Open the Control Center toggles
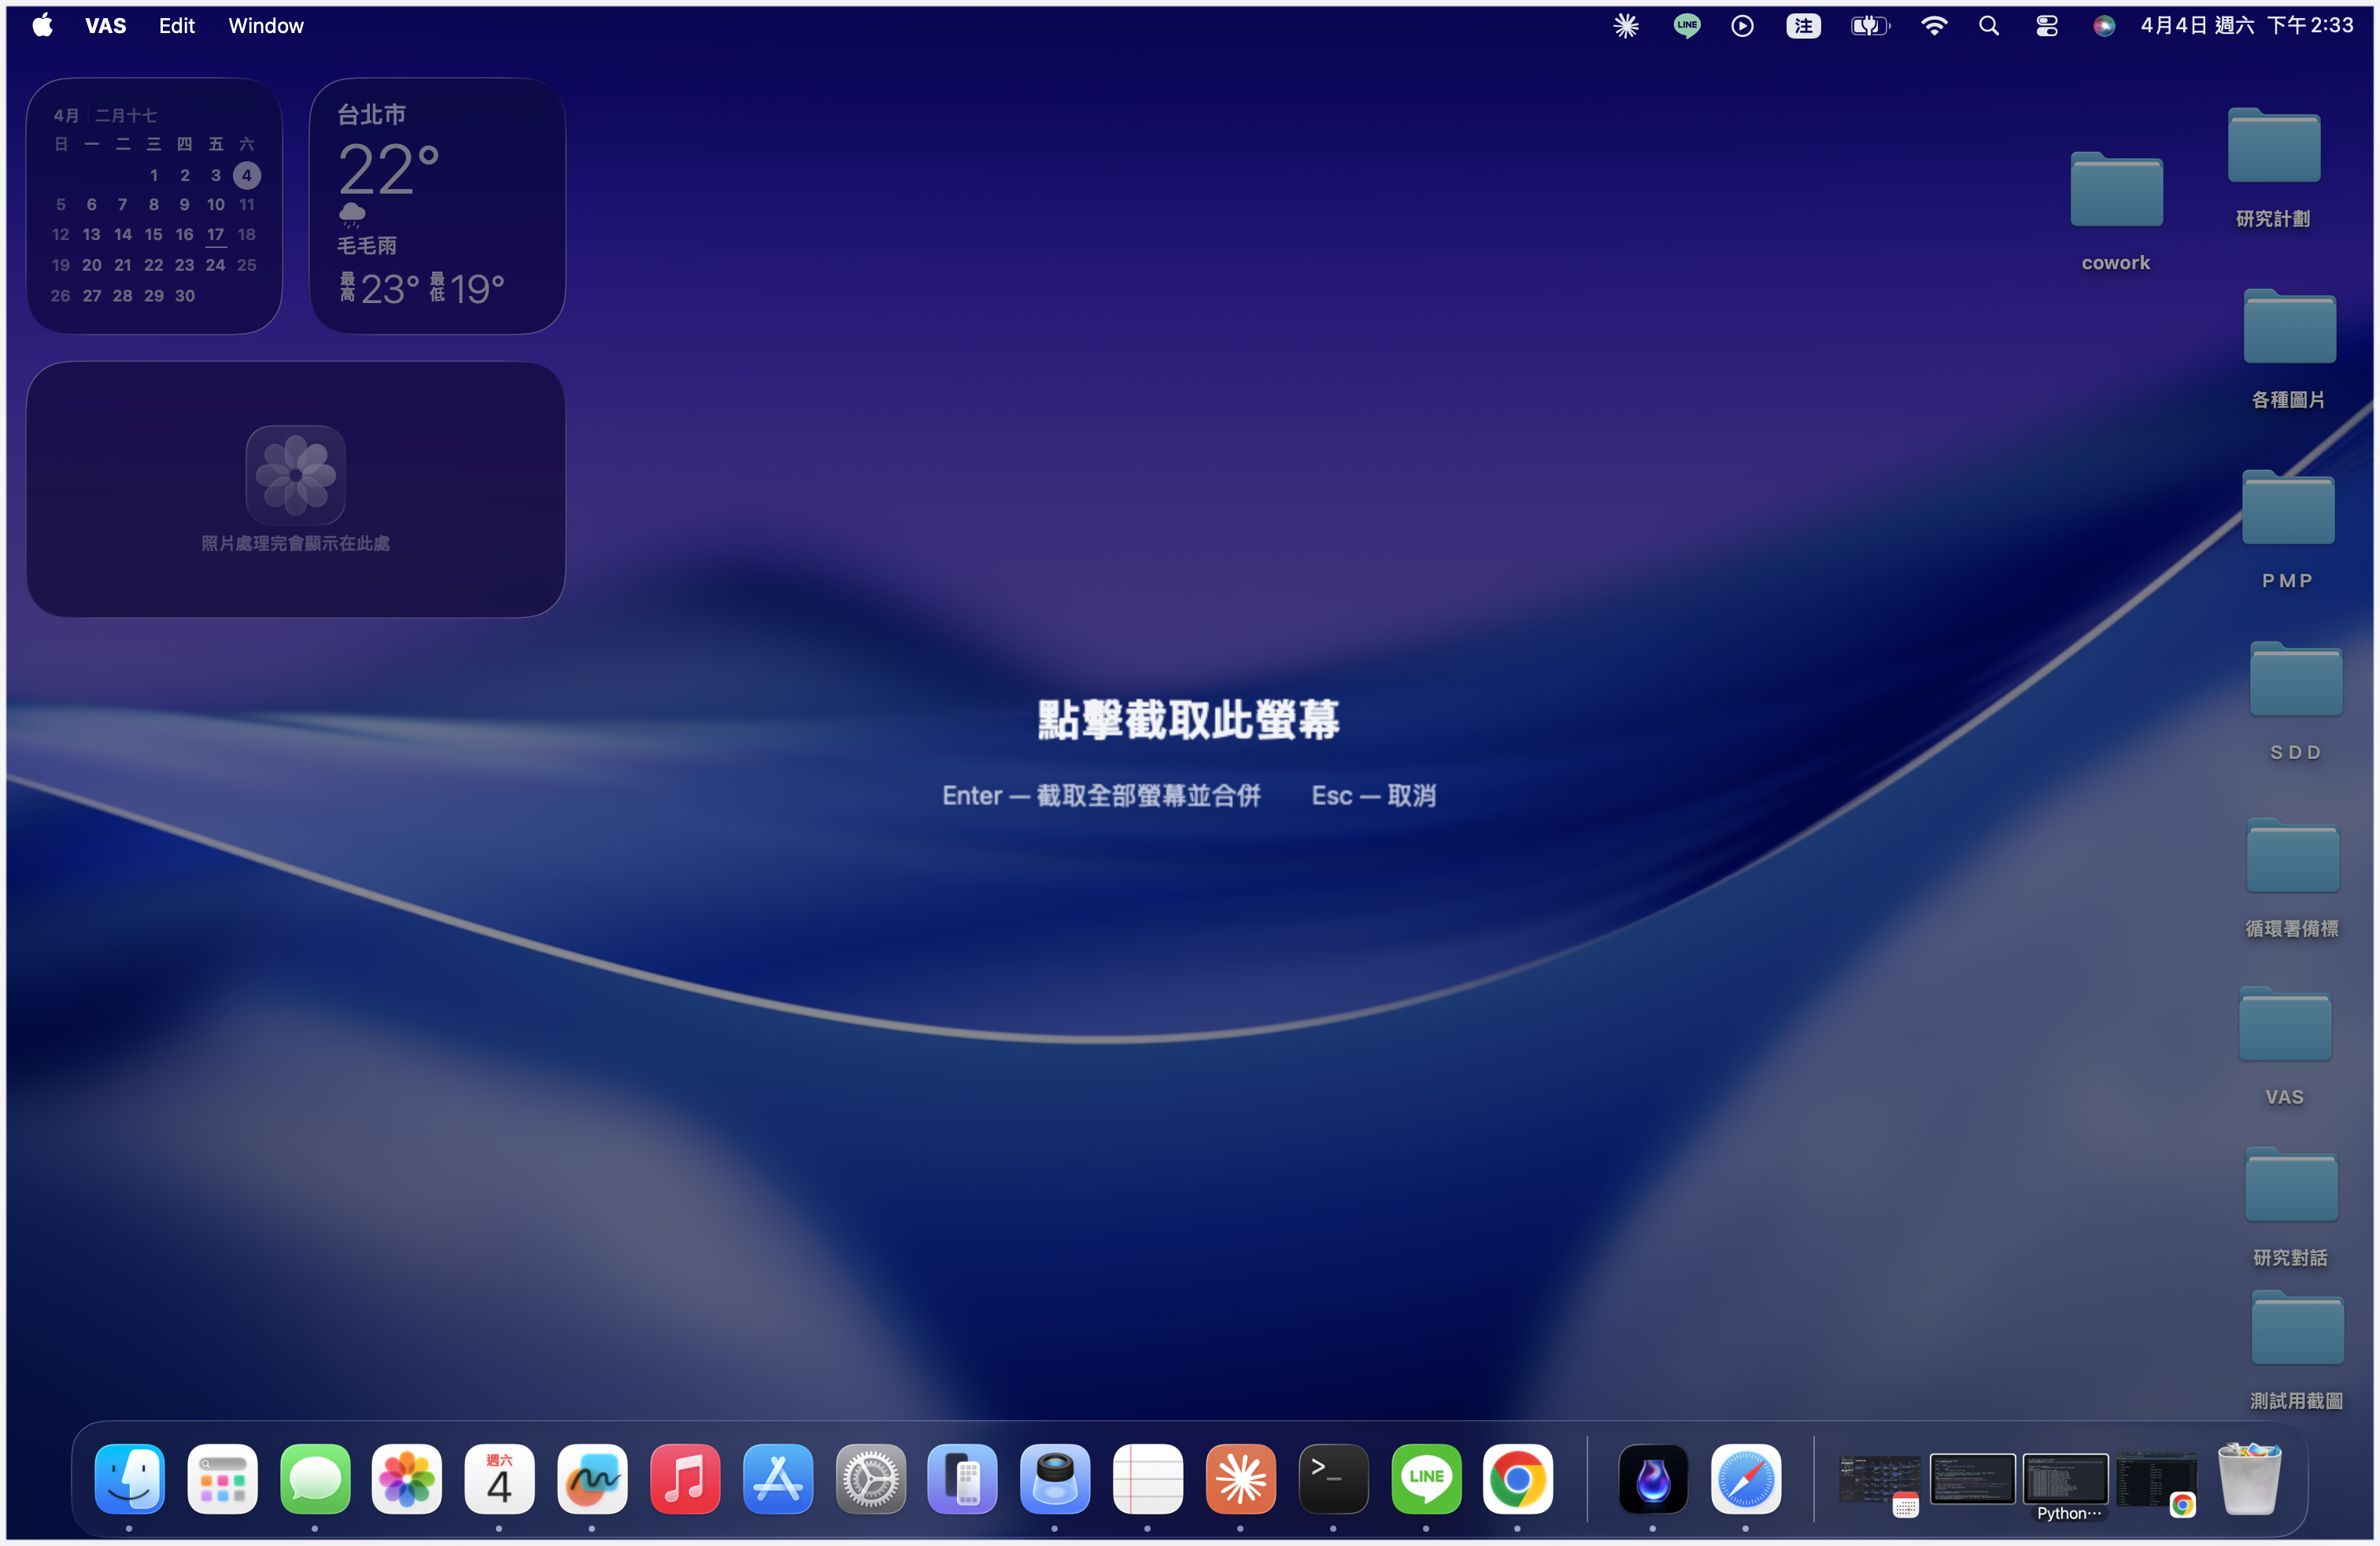Screen dimensions: 2380x1546 [2046, 26]
